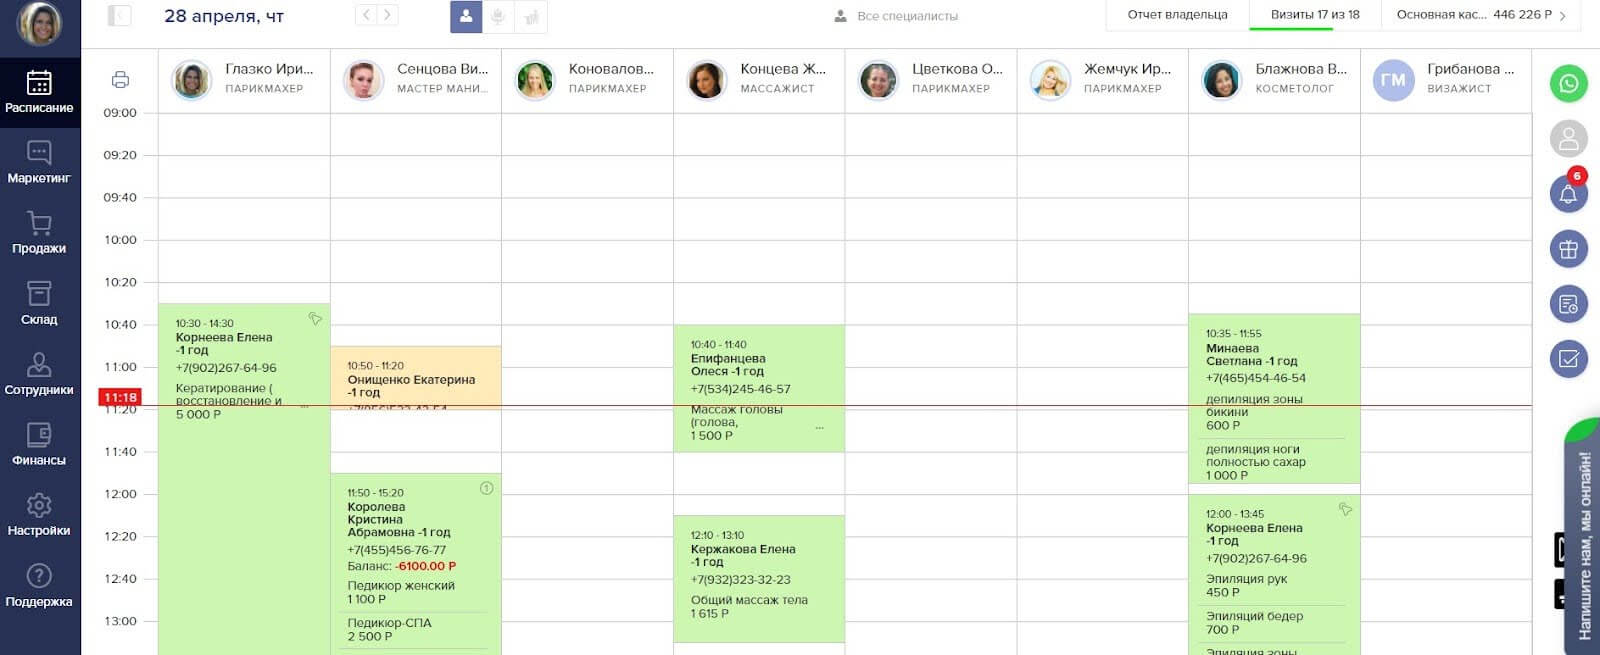
Task: Go to the Склад section
Action: click(x=39, y=304)
